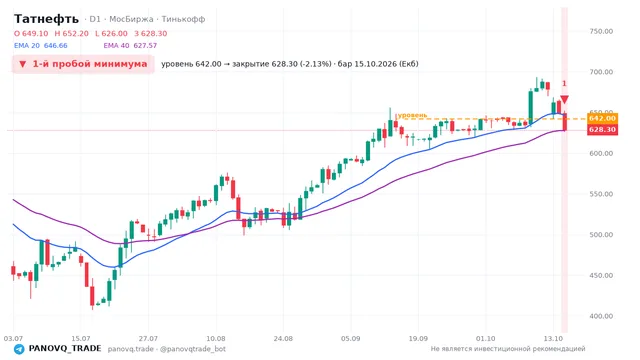This screenshot has height=360, width=640.
Task: Click the 700.00 price axis label
Action: tap(601, 72)
